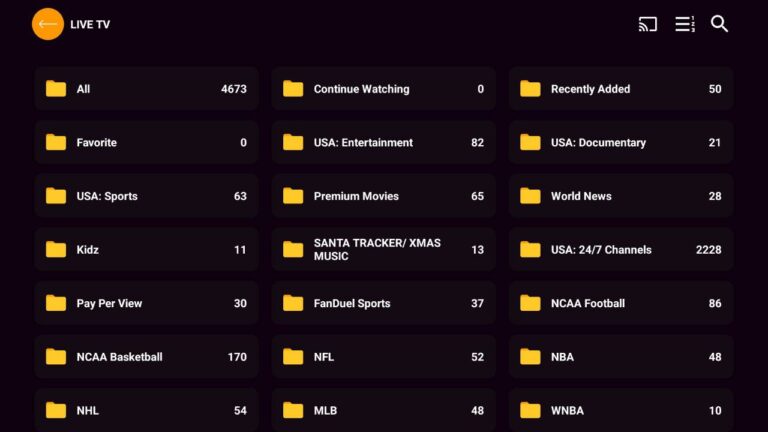Open SANTA TRACKER/ XMAS MUSIC category
Viewport: 768px width, 432px height.
383,250
